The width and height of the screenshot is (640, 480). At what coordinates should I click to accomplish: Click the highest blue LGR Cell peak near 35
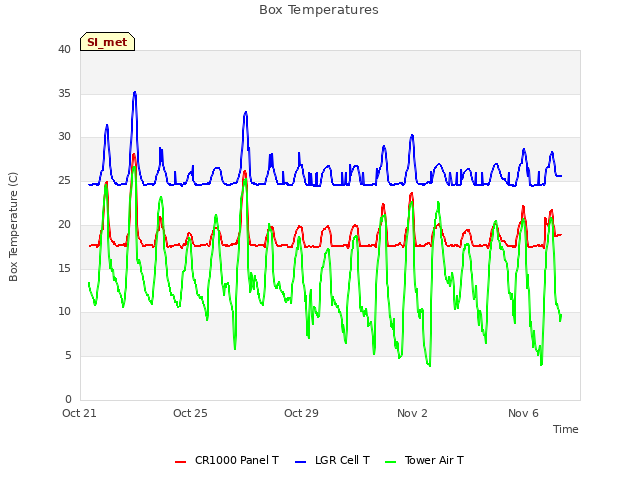tap(135, 93)
